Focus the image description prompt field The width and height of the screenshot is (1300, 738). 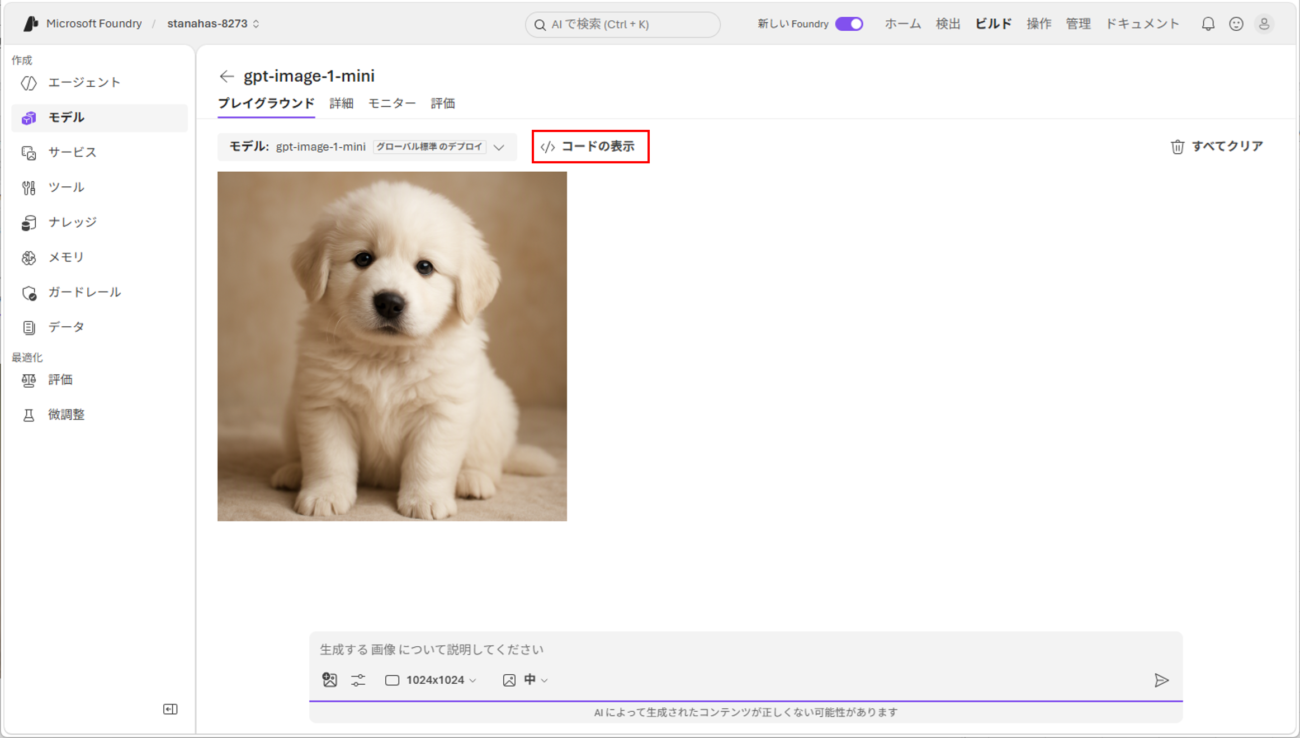point(745,650)
